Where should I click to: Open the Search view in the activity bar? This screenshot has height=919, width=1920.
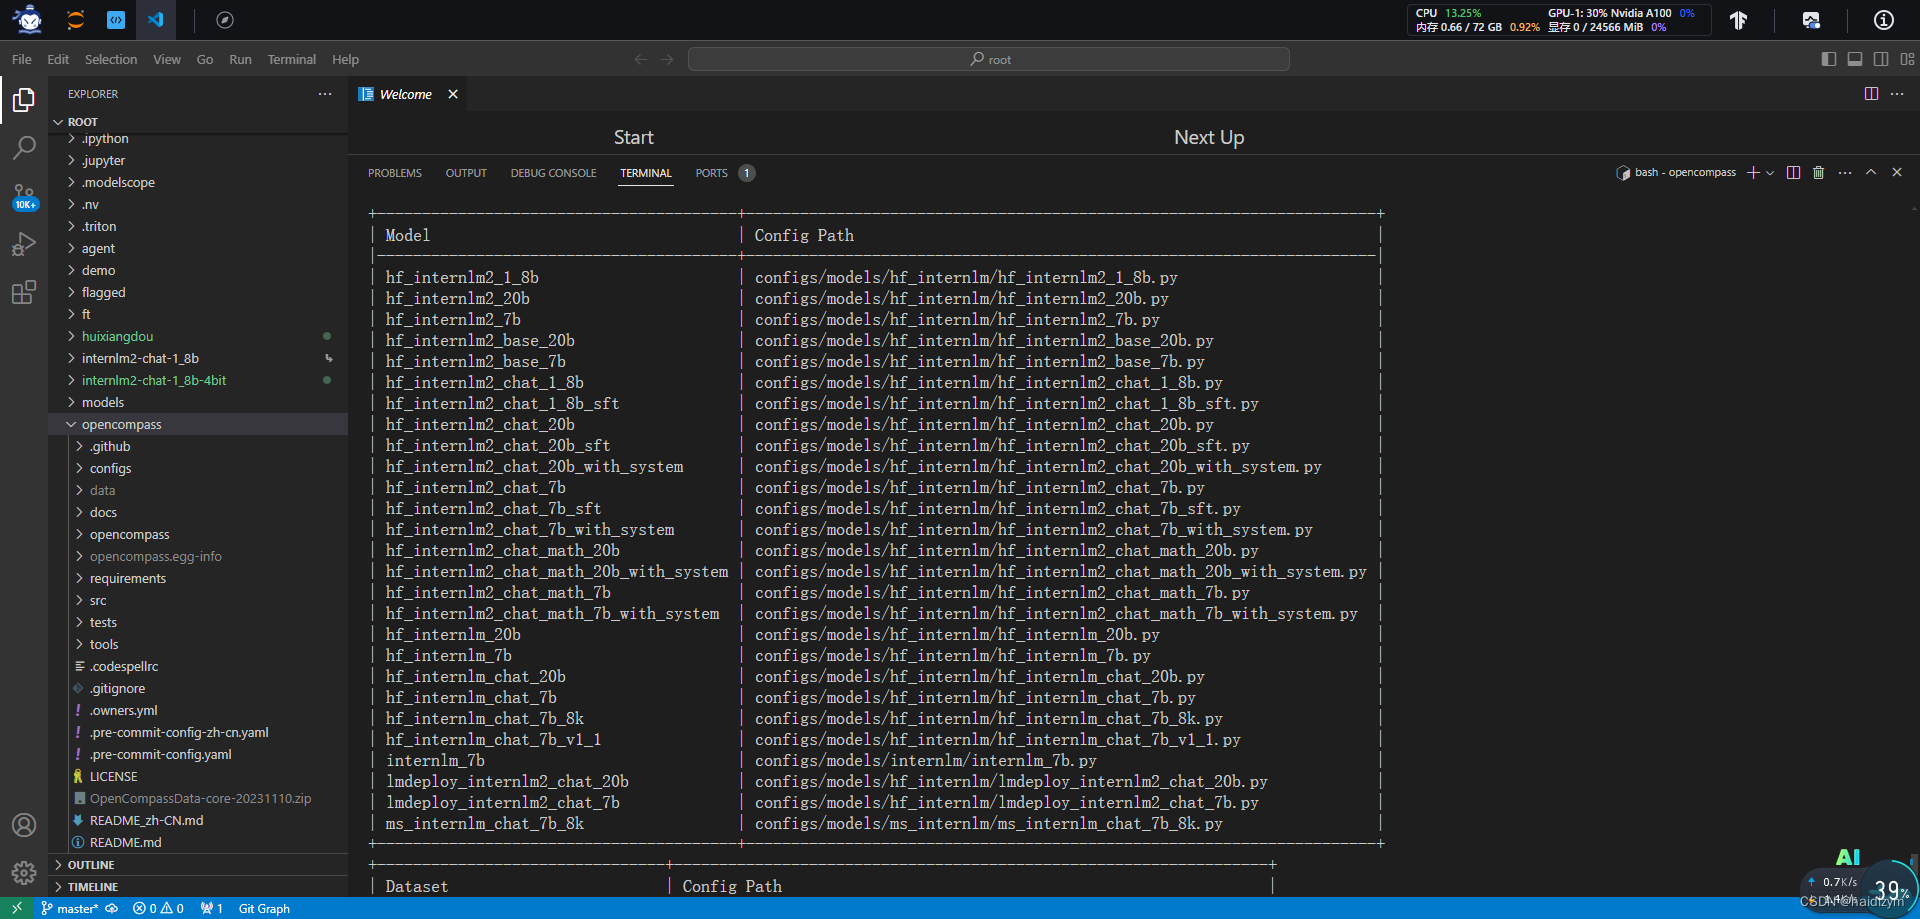point(24,147)
